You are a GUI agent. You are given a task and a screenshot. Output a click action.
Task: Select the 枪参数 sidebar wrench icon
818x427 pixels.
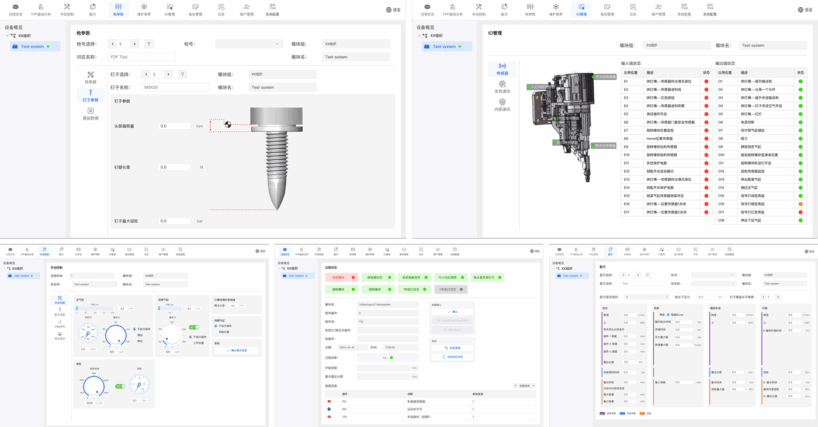91,76
